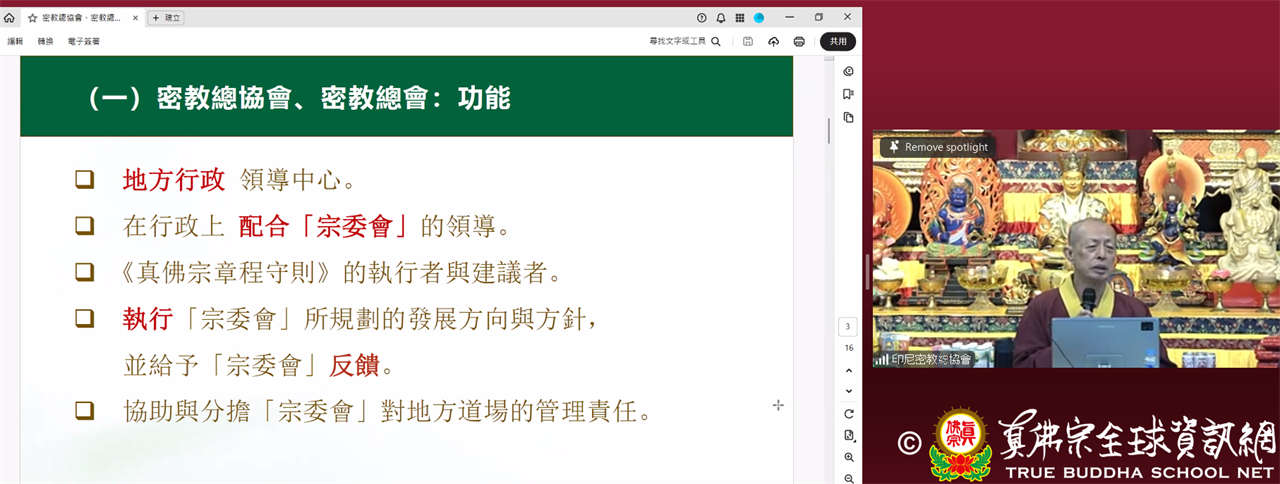The height and width of the screenshot is (484, 1280).
Task: Toggle the bookmarks panel in right sidebar
Action: click(x=848, y=94)
